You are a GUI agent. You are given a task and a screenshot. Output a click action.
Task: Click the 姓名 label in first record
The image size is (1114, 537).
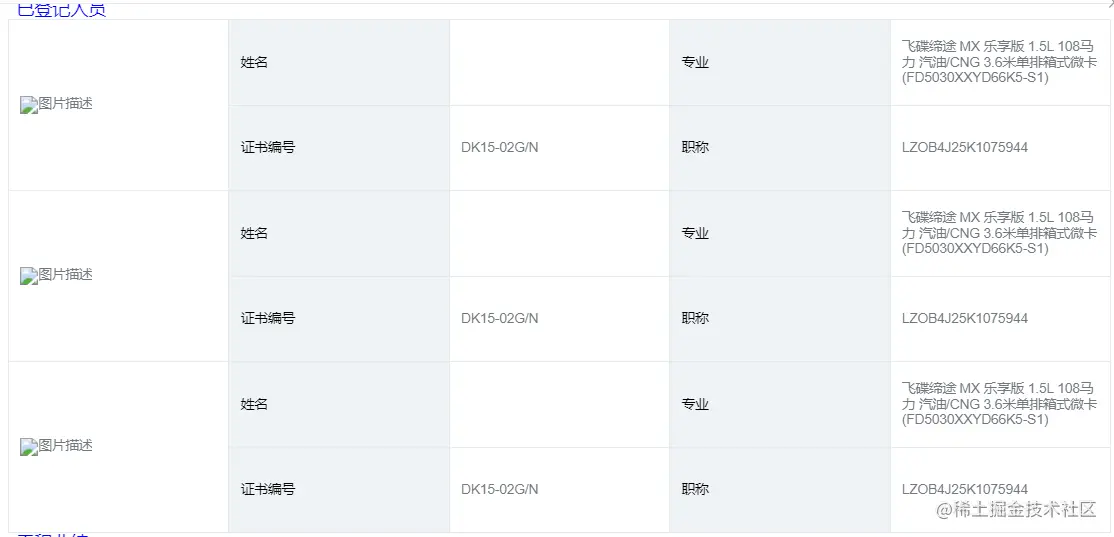pyautogui.click(x=254, y=62)
